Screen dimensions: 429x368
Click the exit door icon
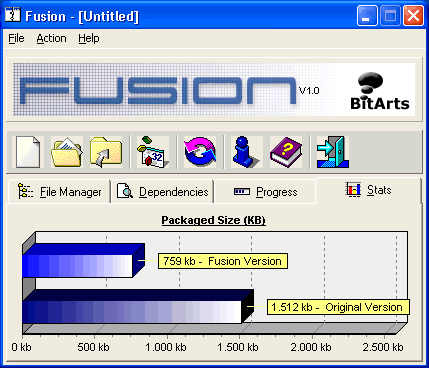(333, 152)
